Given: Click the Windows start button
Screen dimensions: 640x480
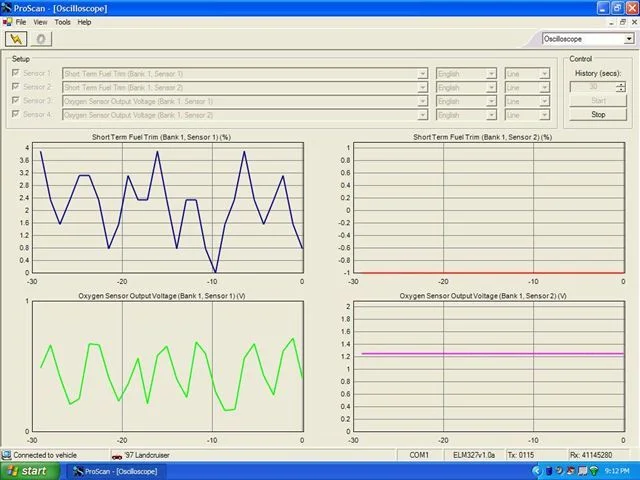Looking at the screenshot, I should pyautogui.click(x=29, y=471).
